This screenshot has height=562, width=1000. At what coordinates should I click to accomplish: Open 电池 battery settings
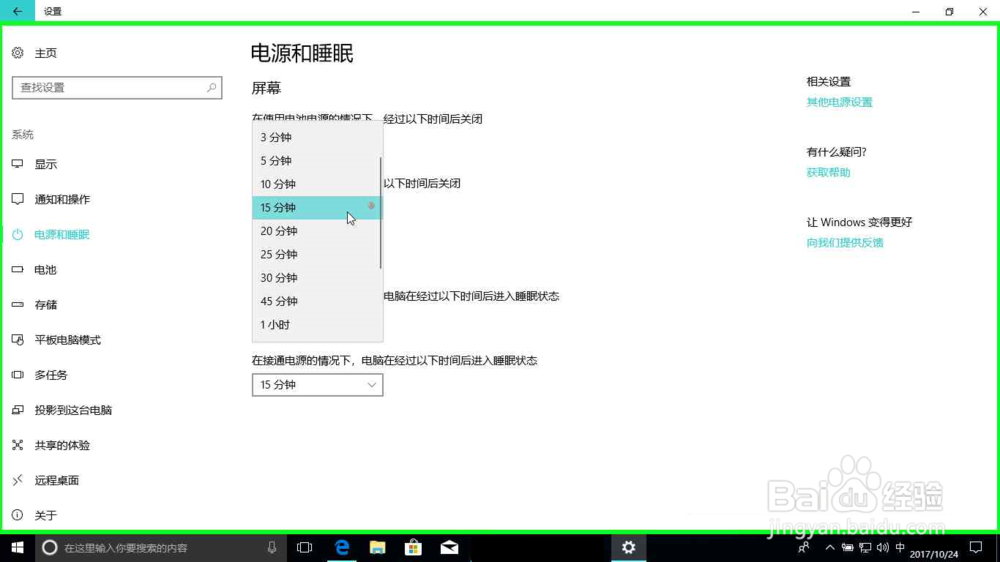tap(45, 270)
